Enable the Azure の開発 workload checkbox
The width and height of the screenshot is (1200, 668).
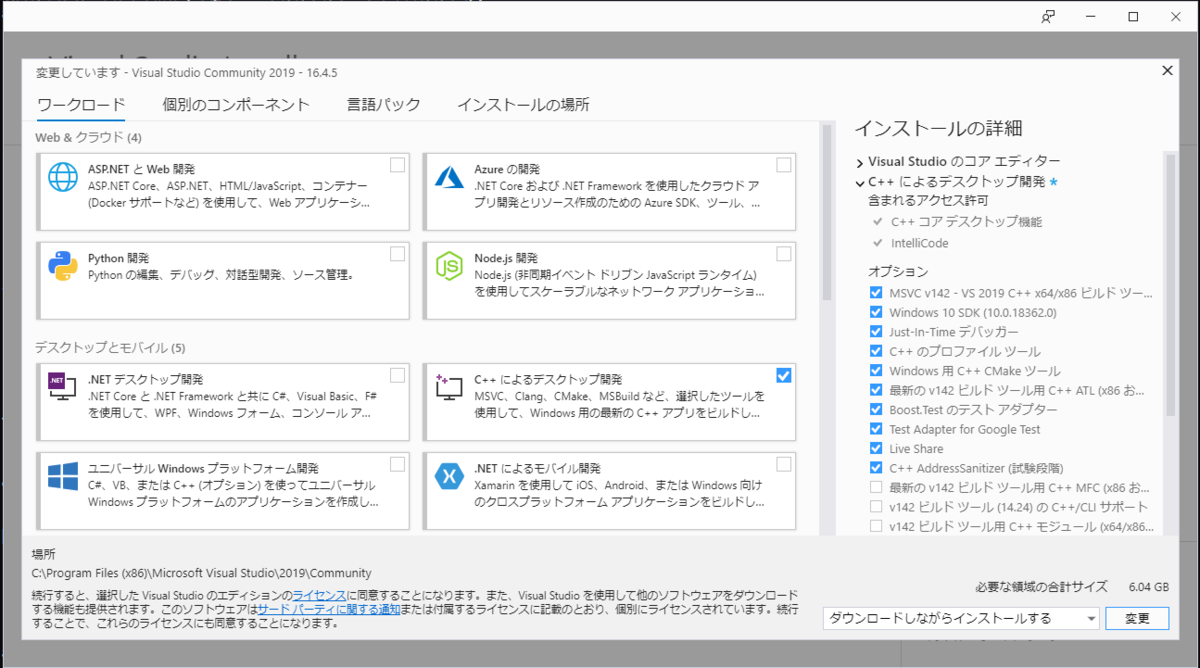(x=783, y=165)
